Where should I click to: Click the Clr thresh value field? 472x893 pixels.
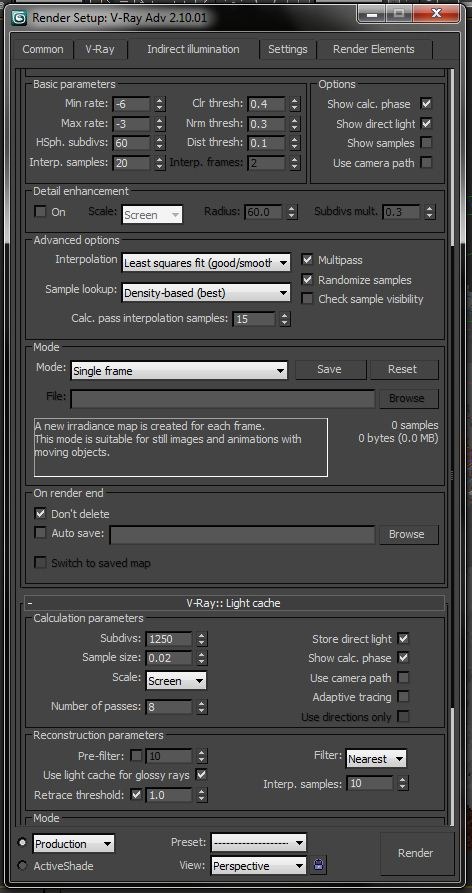click(x=266, y=104)
